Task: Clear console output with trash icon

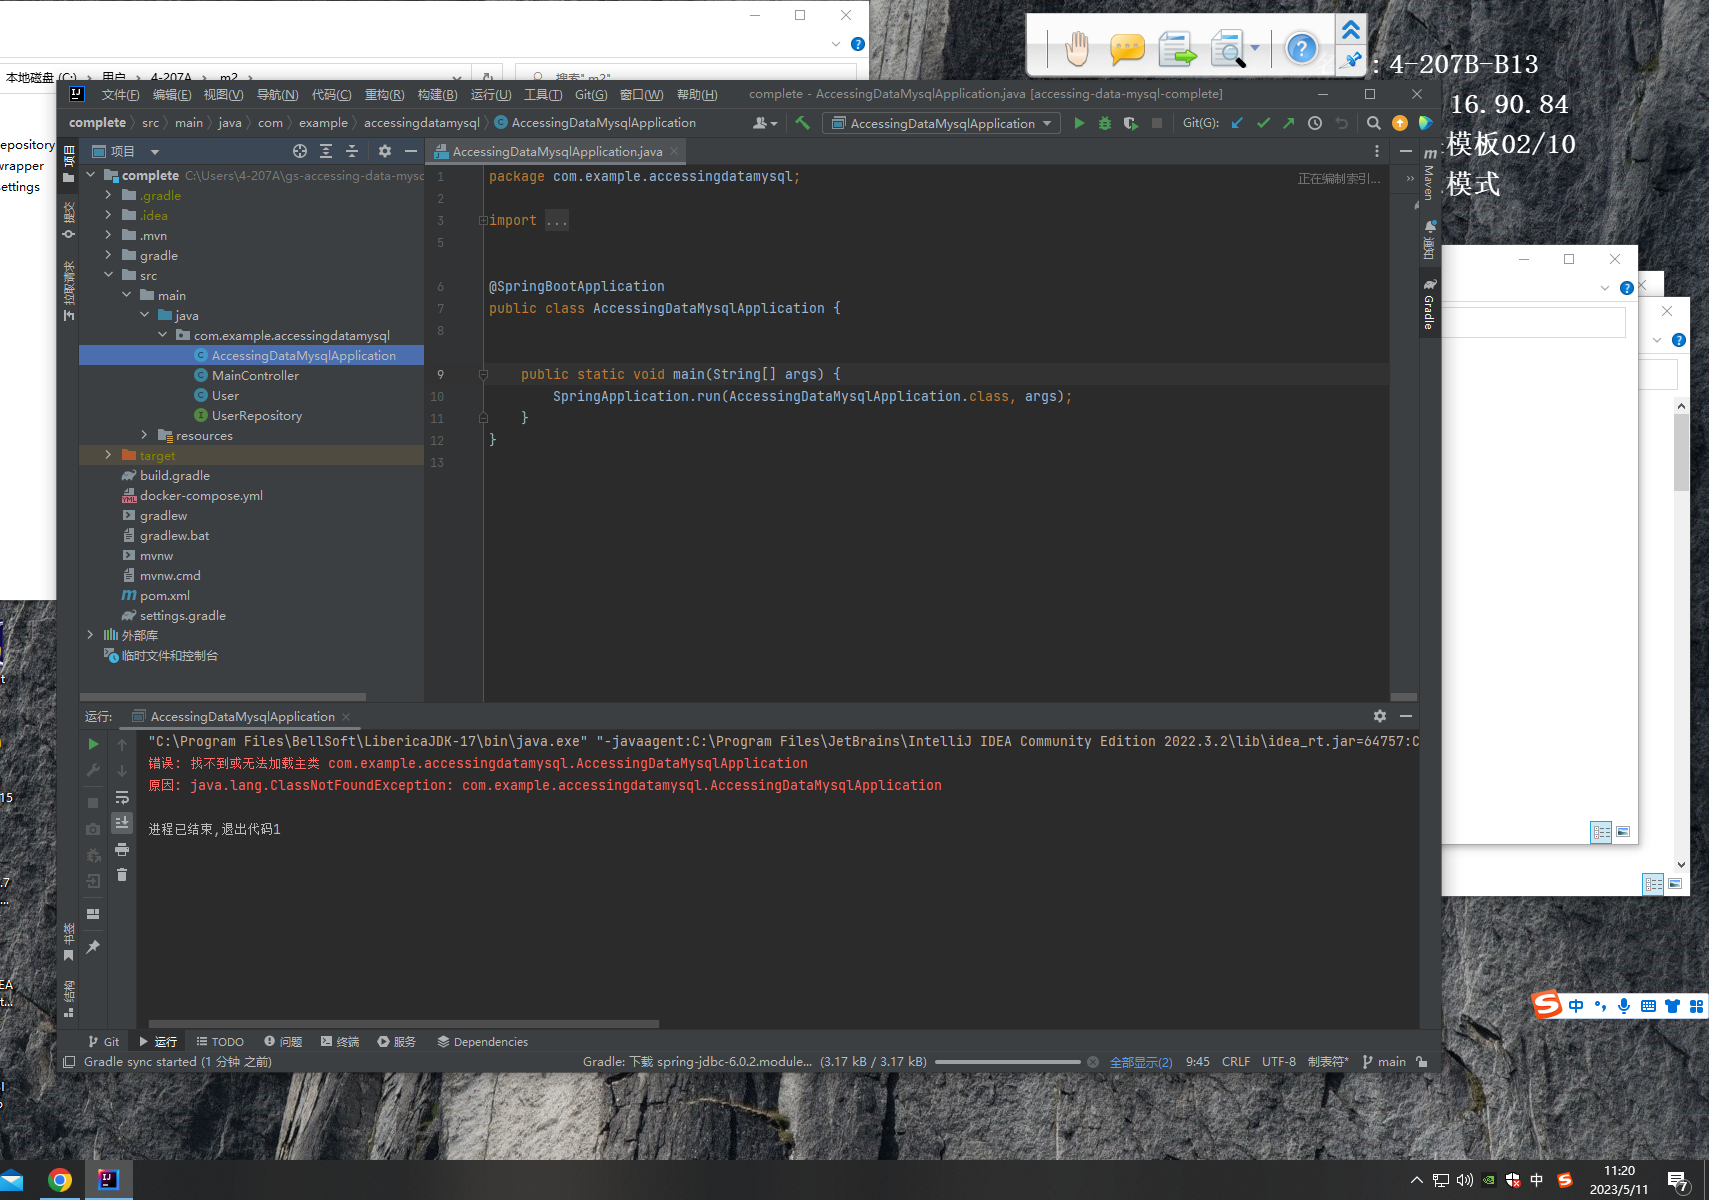Action: click(122, 875)
